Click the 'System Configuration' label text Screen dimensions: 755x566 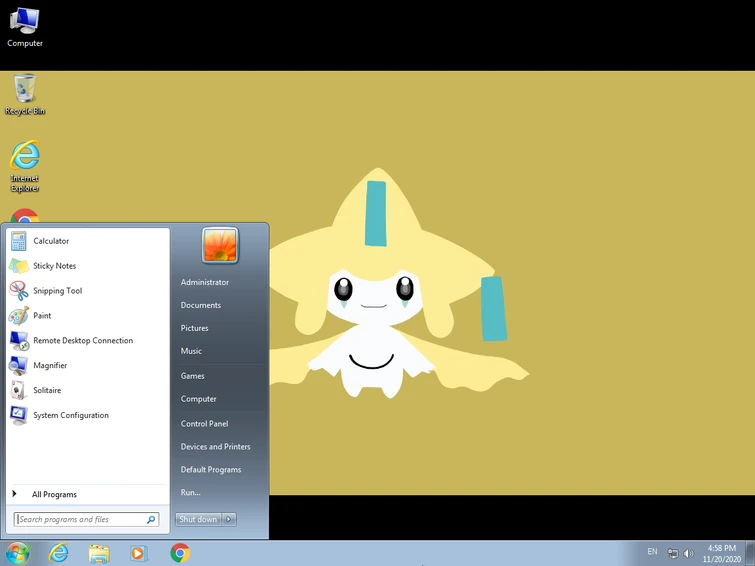71,415
